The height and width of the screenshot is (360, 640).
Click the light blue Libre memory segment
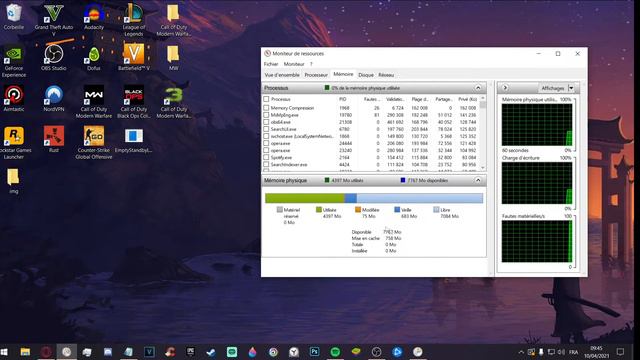pos(420,198)
